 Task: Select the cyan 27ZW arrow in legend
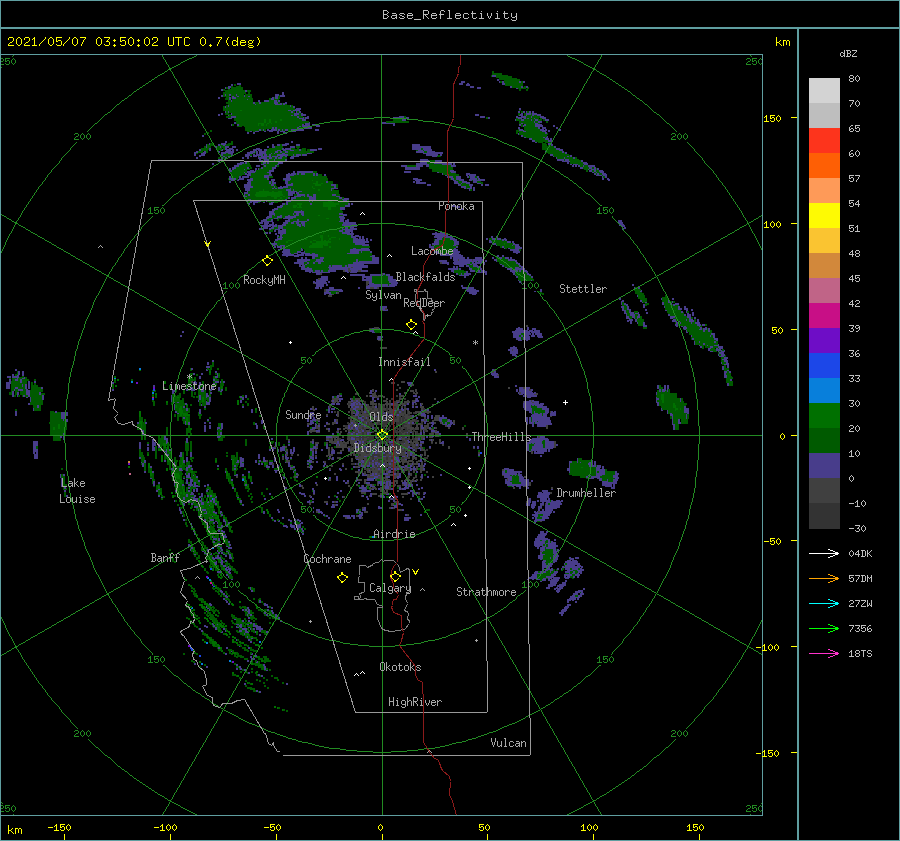pos(824,603)
